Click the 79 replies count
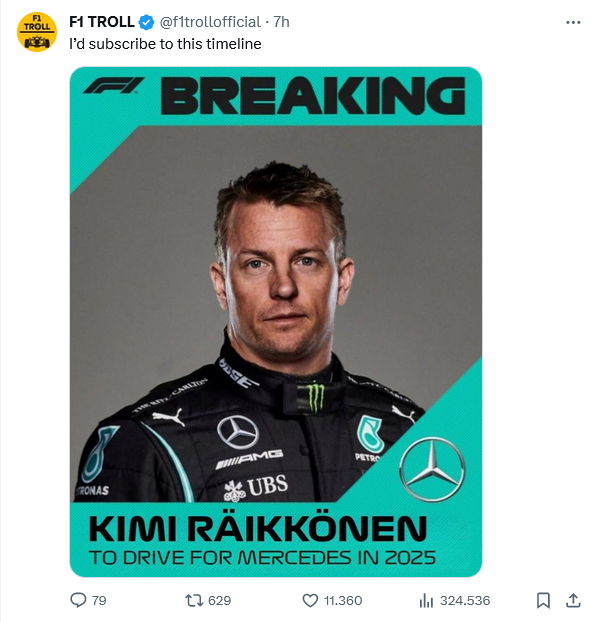 99,600
